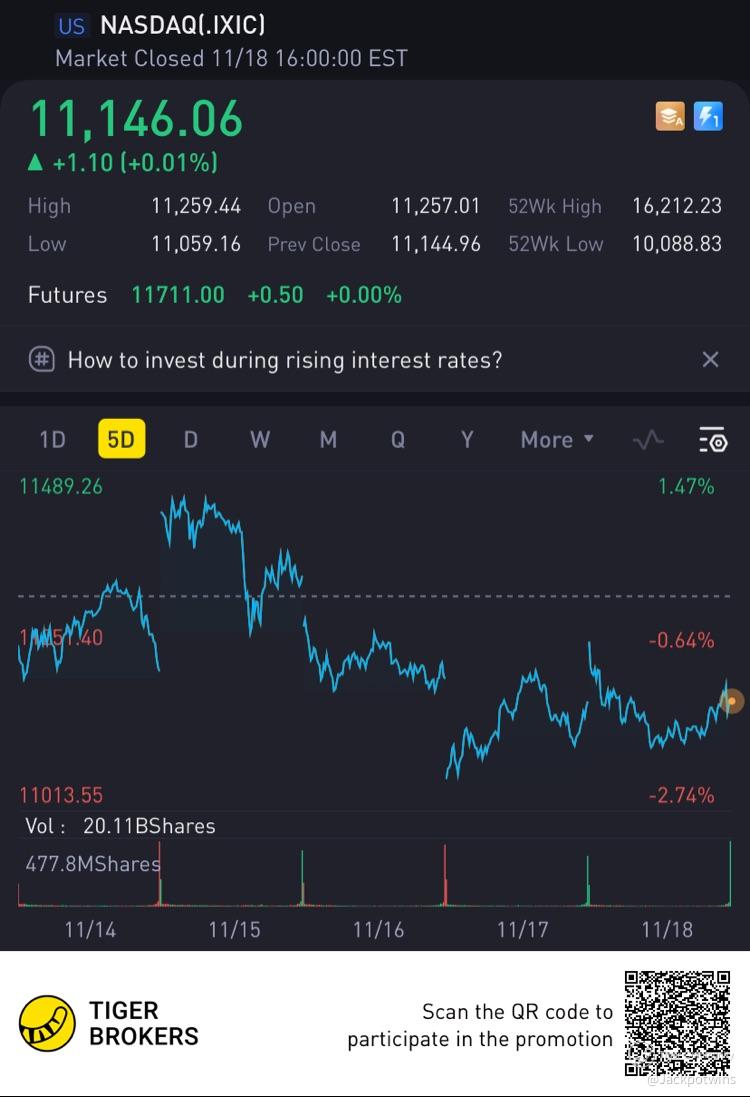The width and height of the screenshot is (750, 1097).
Task: Tap the US market badge
Action: click(71, 27)
